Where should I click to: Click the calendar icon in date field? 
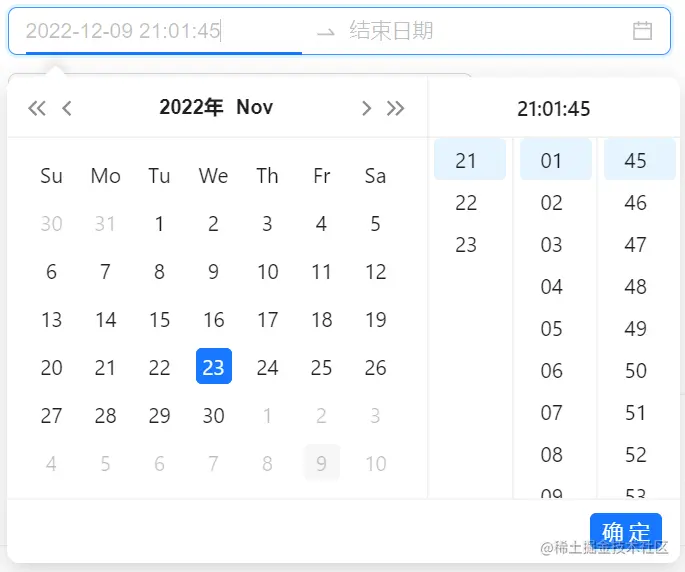click(643, 31)
